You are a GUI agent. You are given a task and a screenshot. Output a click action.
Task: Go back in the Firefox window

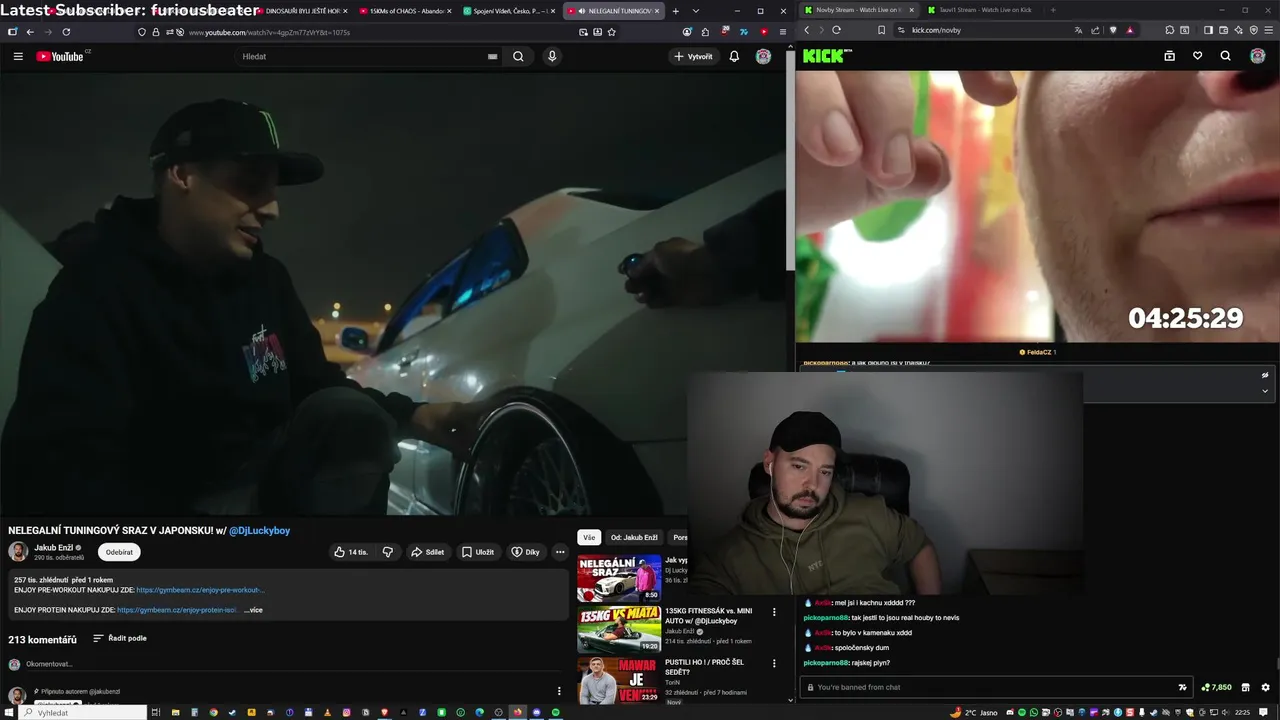click(x=30, y=32)
